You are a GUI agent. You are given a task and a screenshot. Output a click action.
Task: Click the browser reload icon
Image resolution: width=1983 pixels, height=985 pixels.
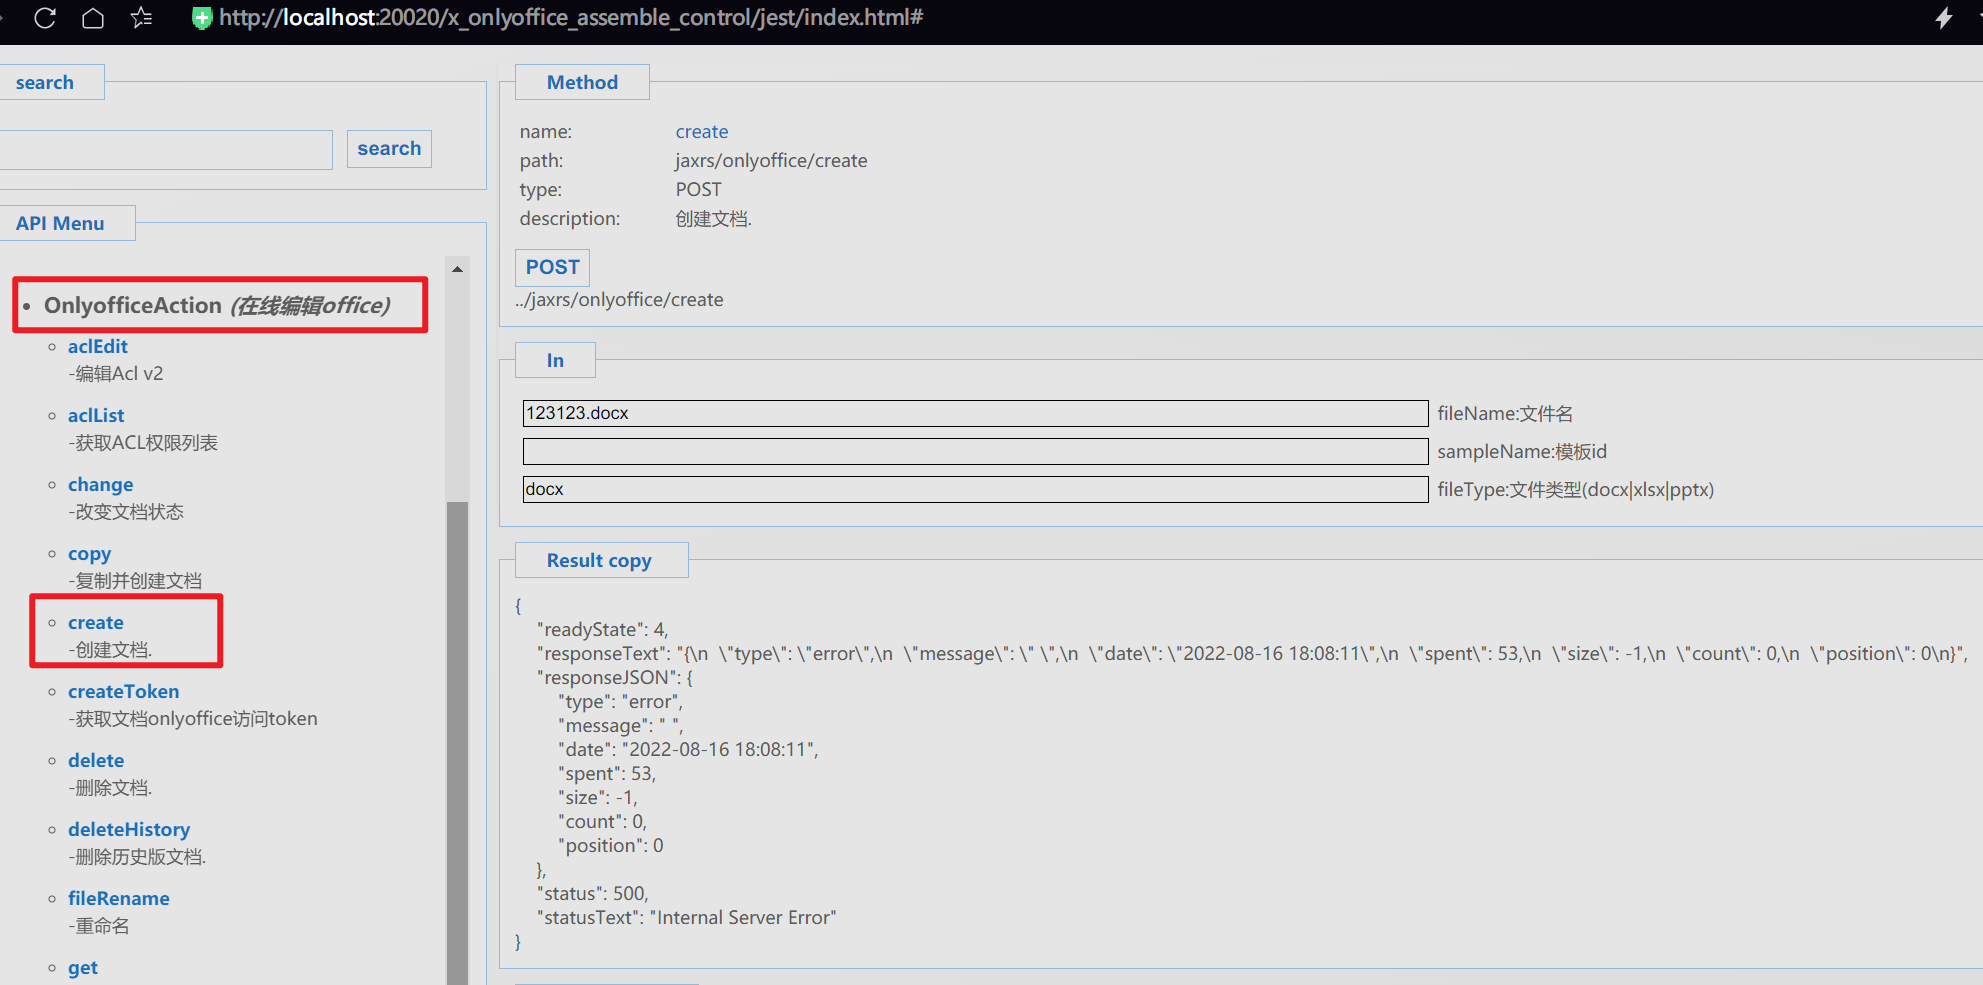pyautogui.click(x=45, y=18)
